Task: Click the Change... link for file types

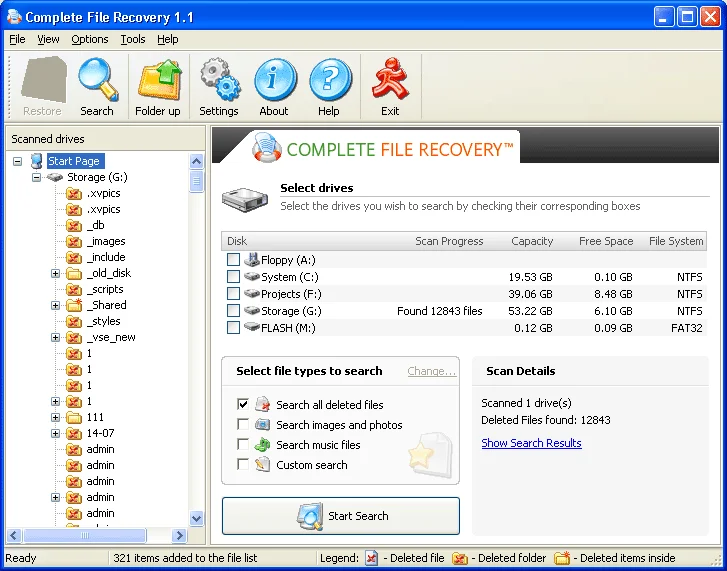Action: tap(432, 371)
